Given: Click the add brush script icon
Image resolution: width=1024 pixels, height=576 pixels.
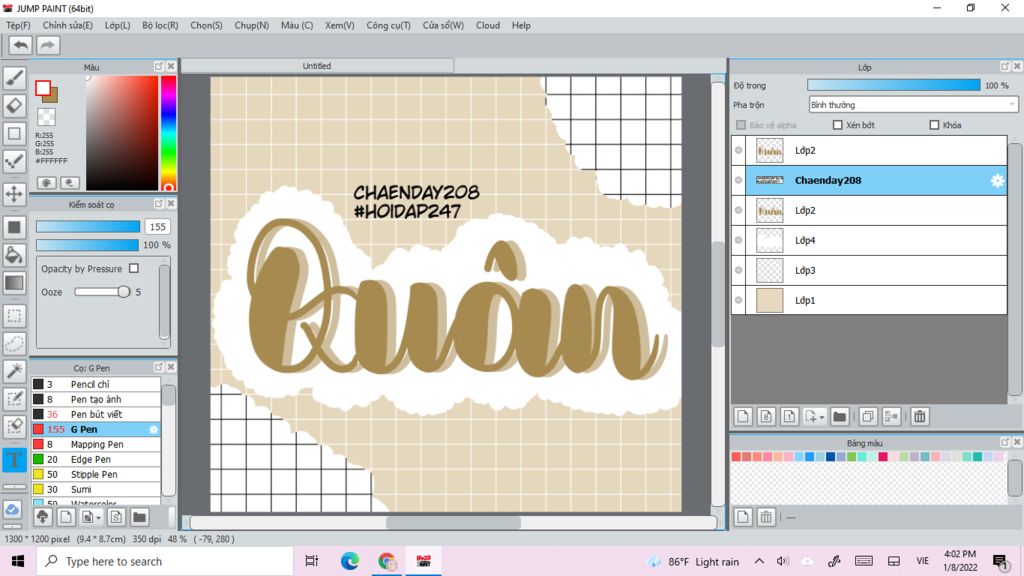Looking at the screenshot, I should pyautogui.click(x=116, y=517).
